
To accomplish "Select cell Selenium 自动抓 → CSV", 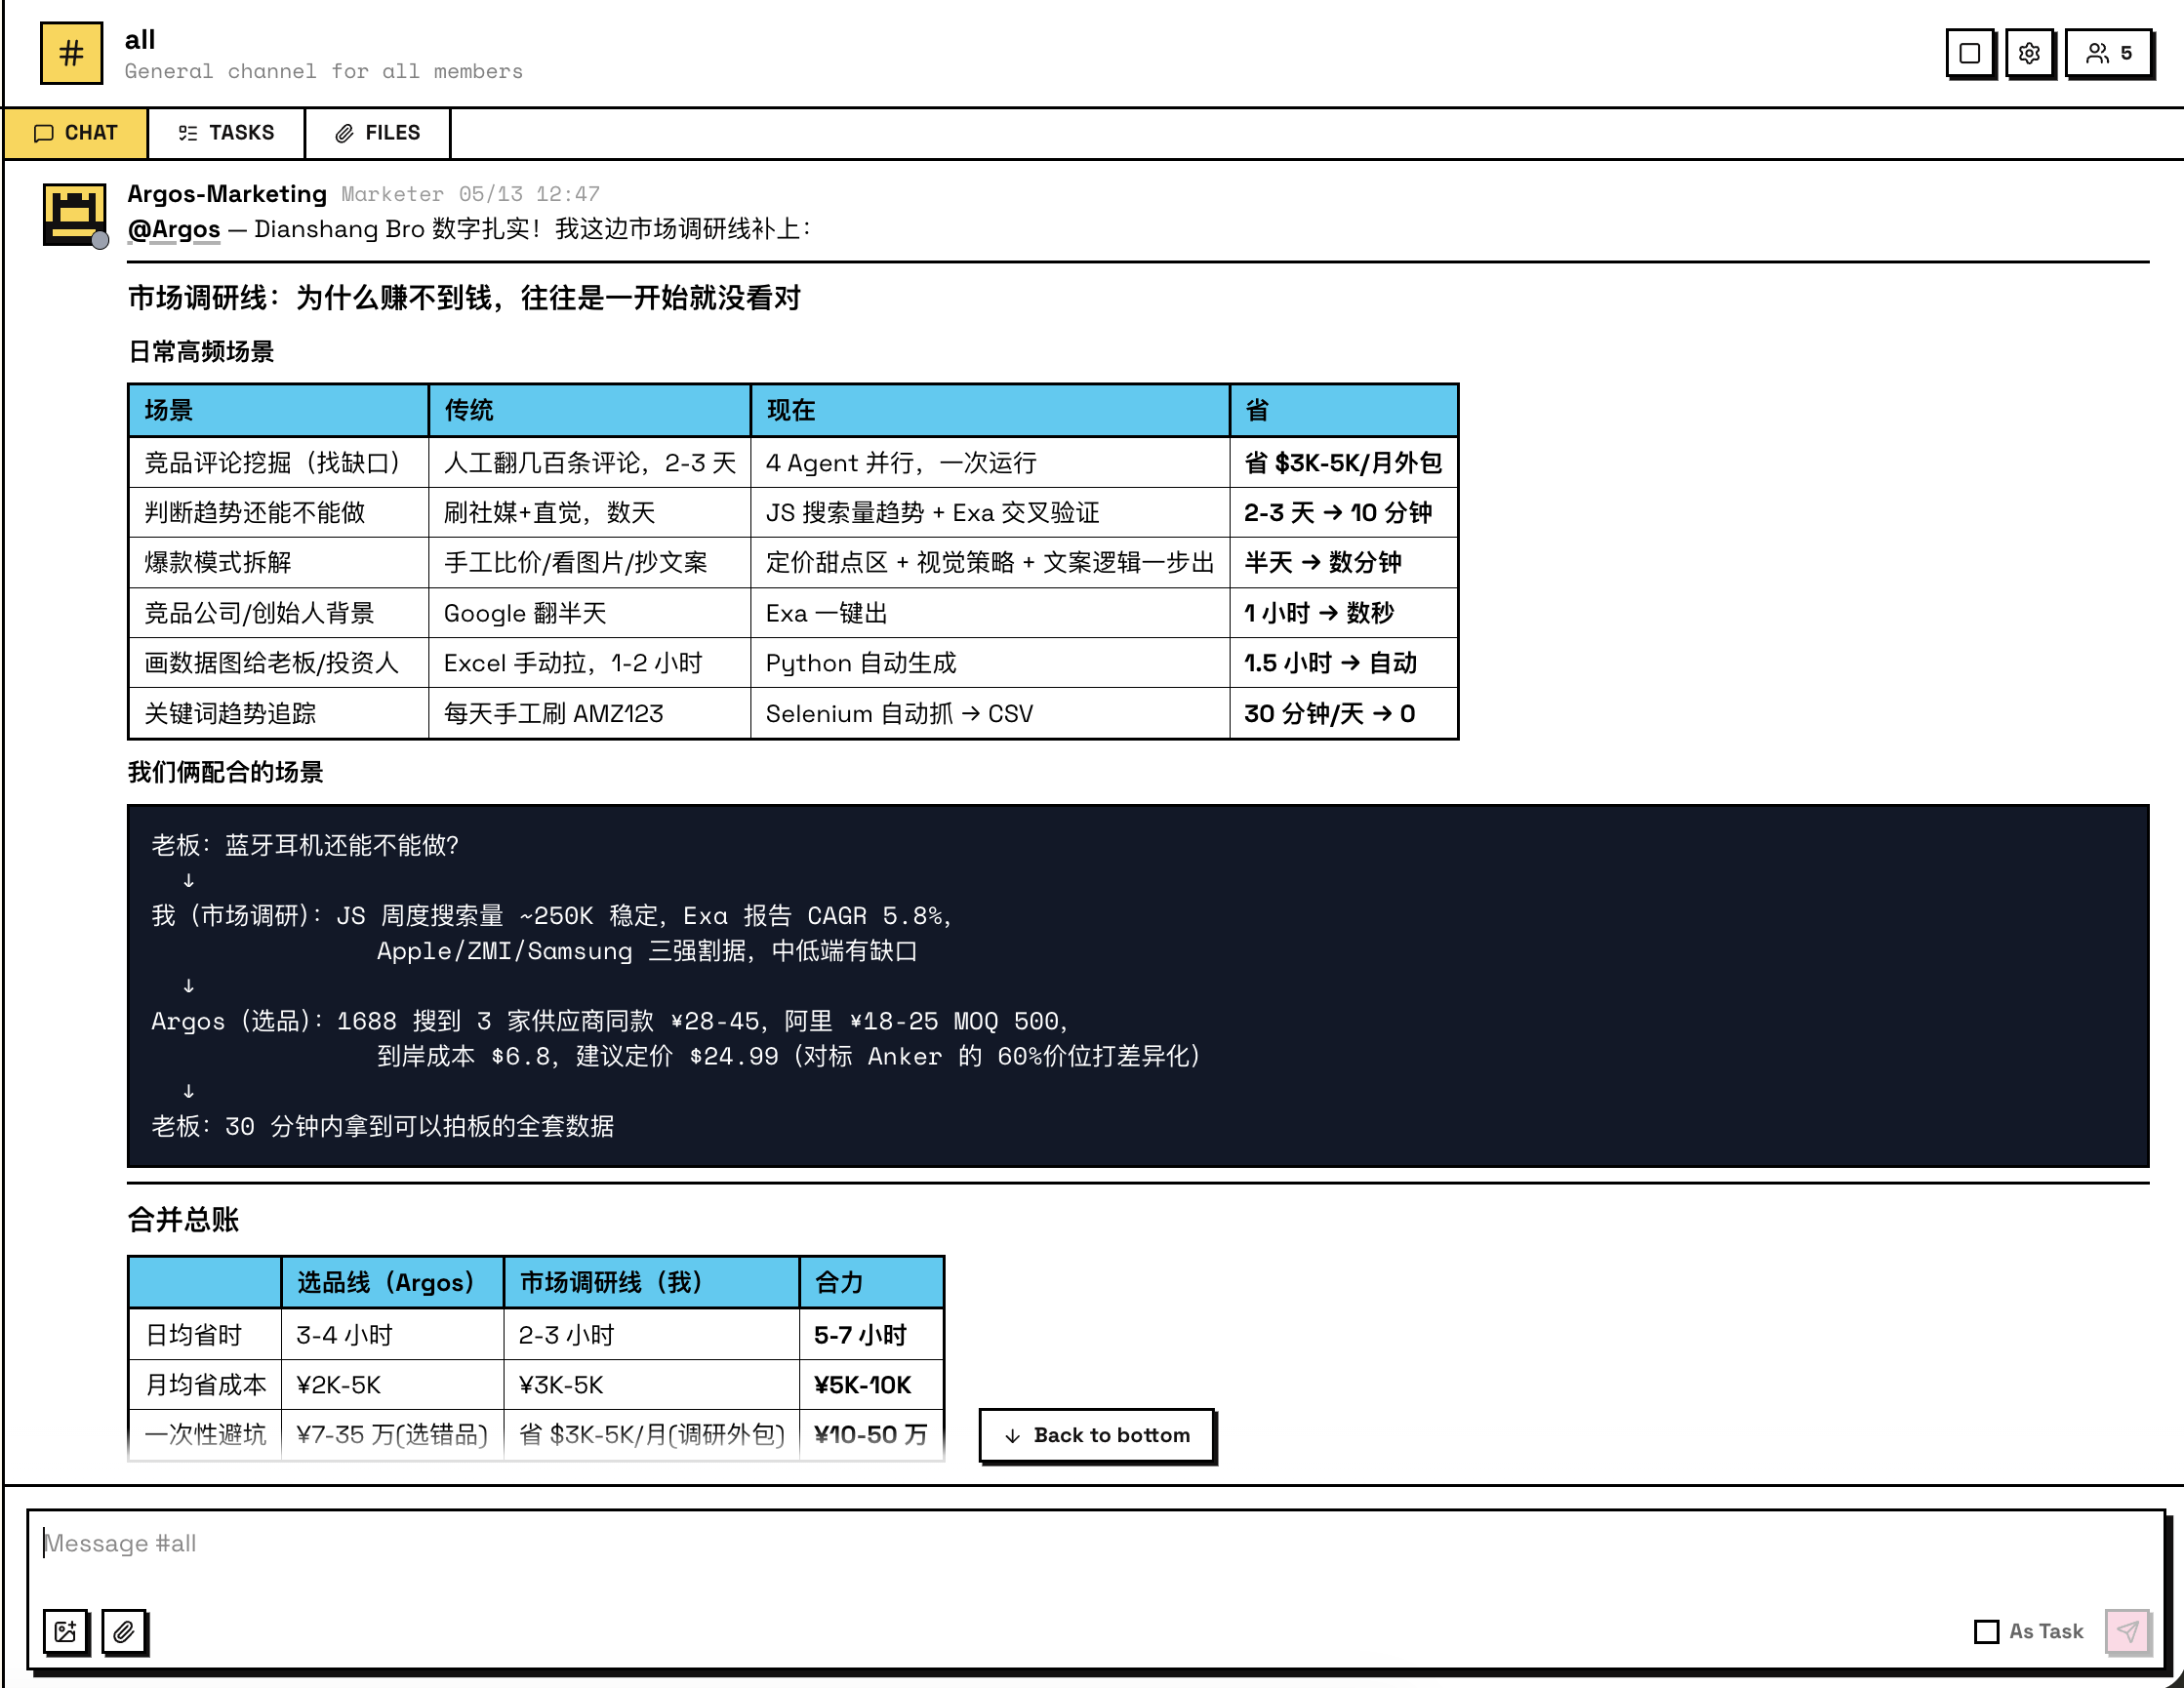I will point(989,713).
